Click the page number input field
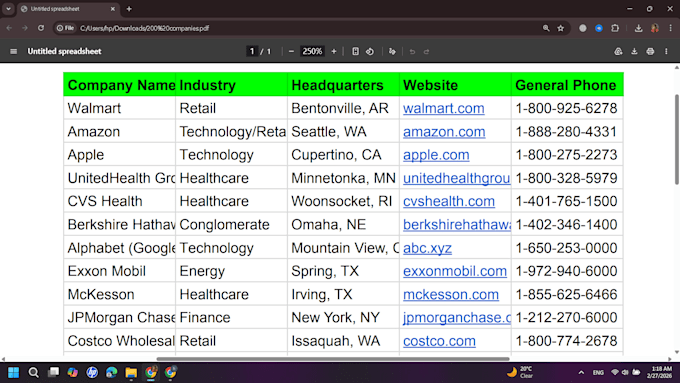This screenshot has height=383, width=680. point(252,51)
